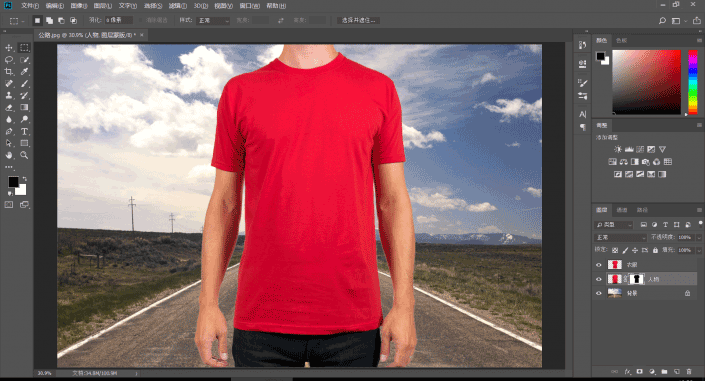Open the workspace switcher icon
Screen dimensions: 705x381
pos(676,21)
